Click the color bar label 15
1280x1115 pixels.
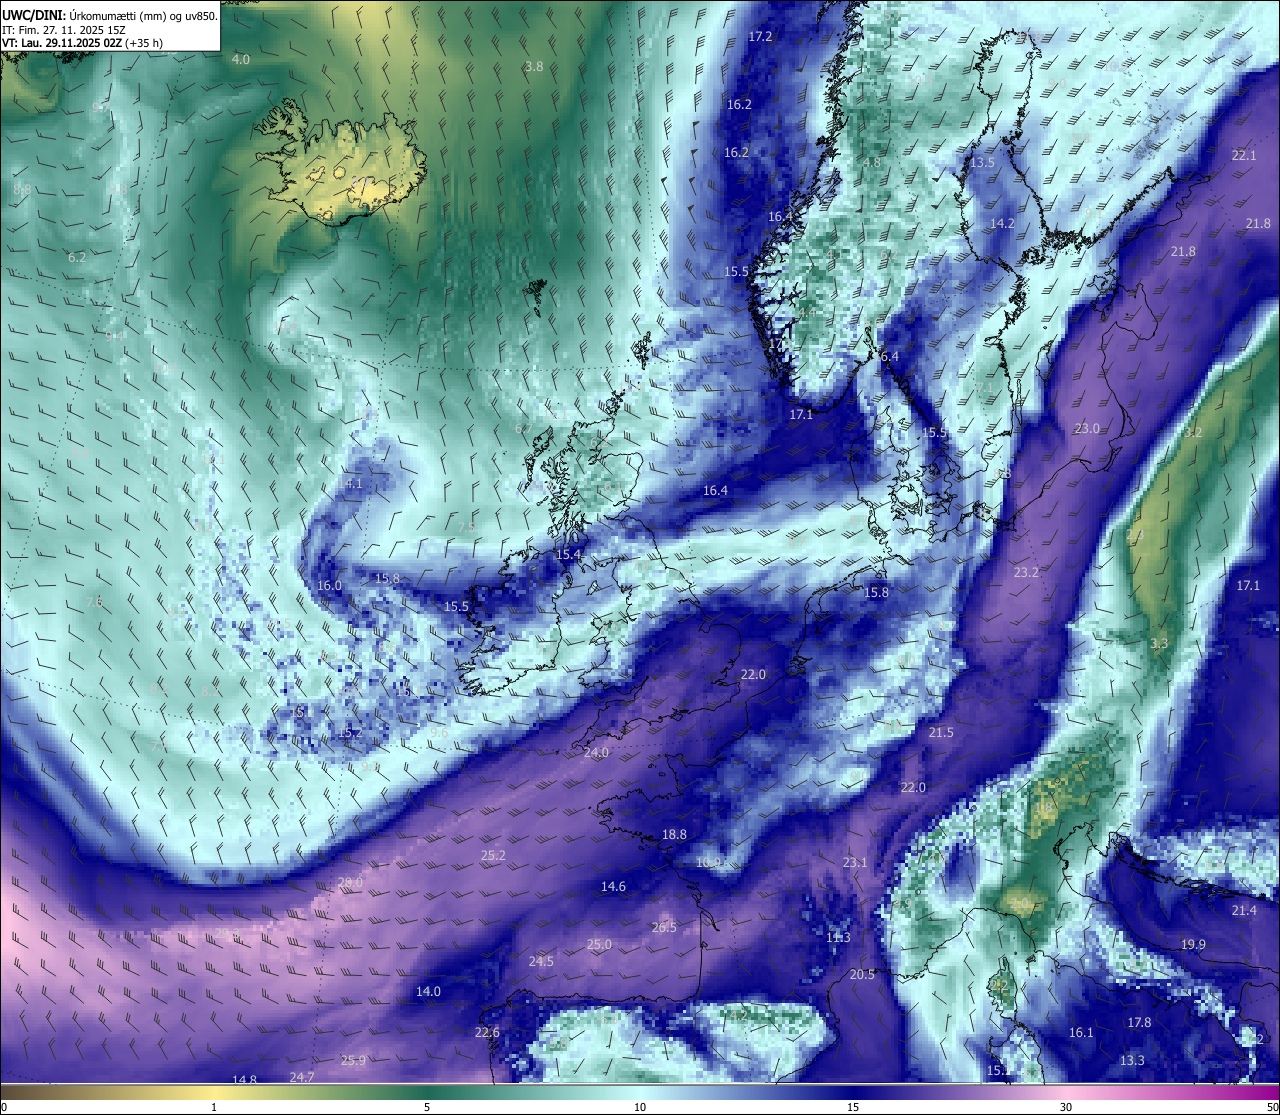853,1107
